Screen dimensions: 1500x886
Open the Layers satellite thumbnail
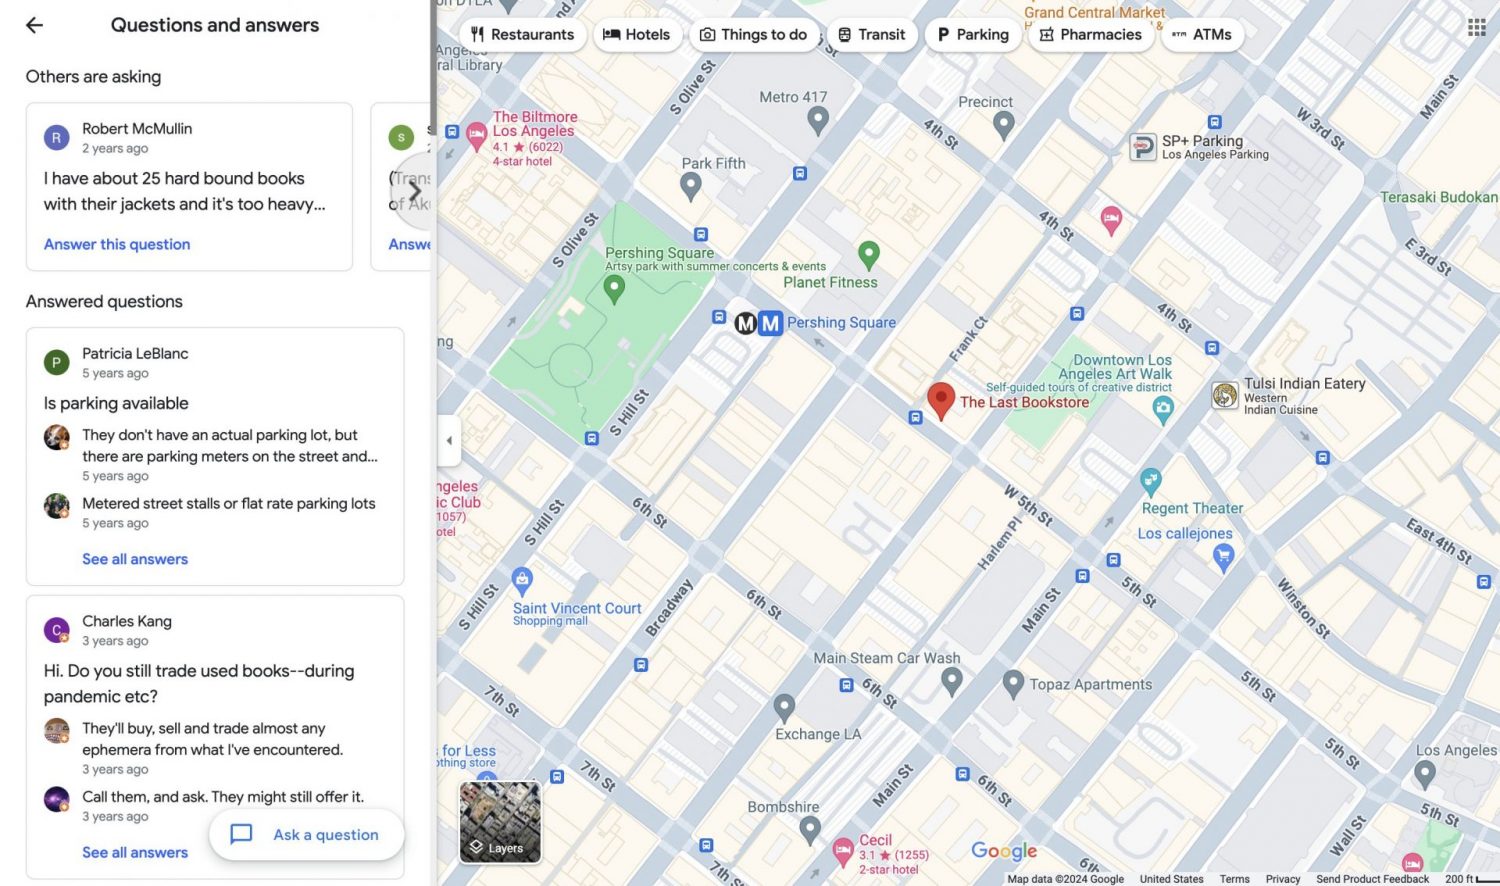(x=500, y=822)
